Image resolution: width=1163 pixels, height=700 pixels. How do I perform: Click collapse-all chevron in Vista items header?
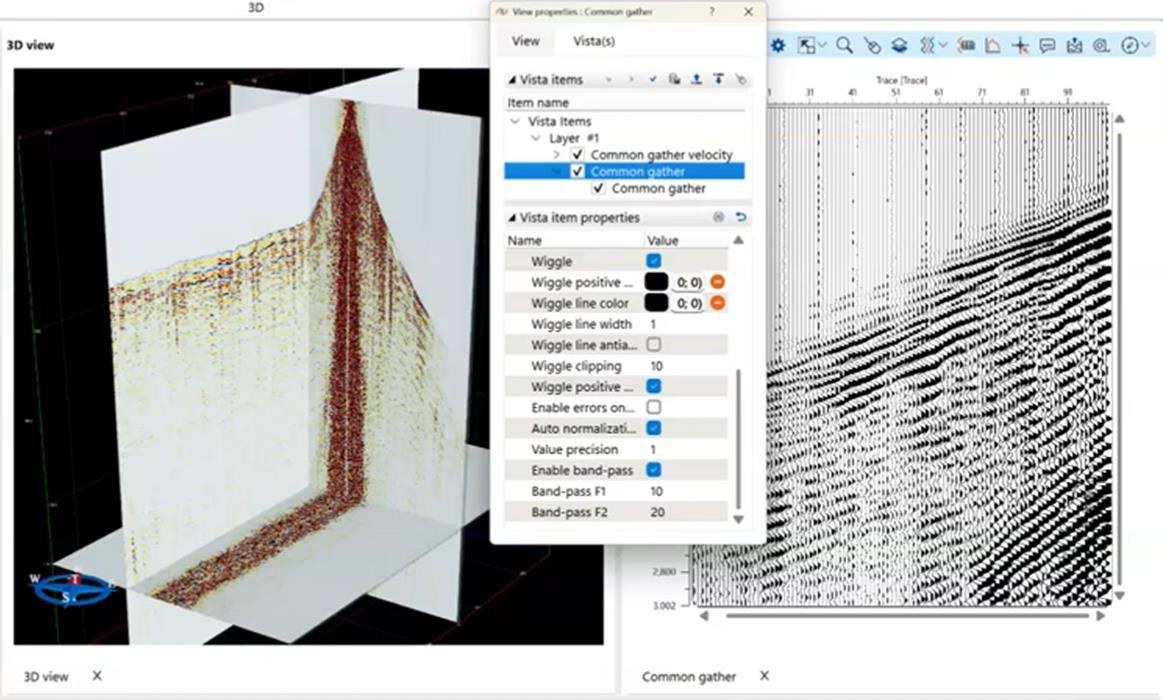[609, 79]
